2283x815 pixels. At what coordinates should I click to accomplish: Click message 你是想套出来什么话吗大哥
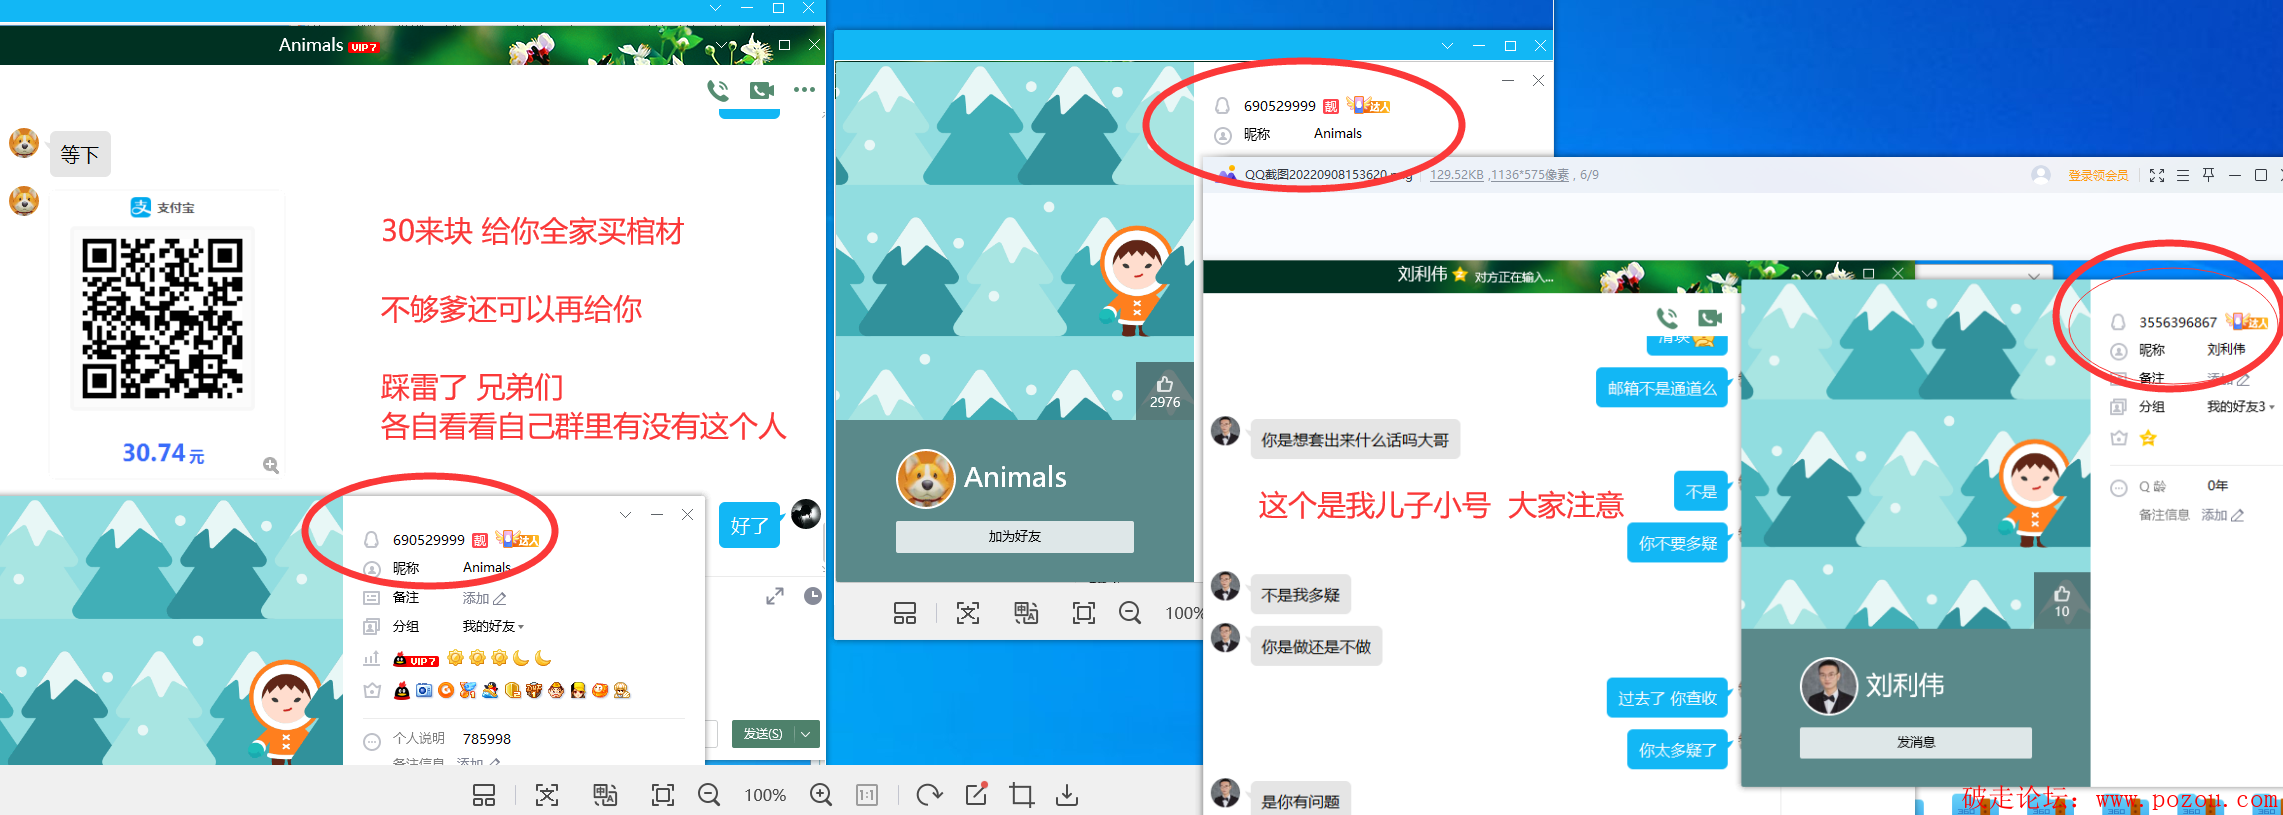click(x=1355, y=440)
